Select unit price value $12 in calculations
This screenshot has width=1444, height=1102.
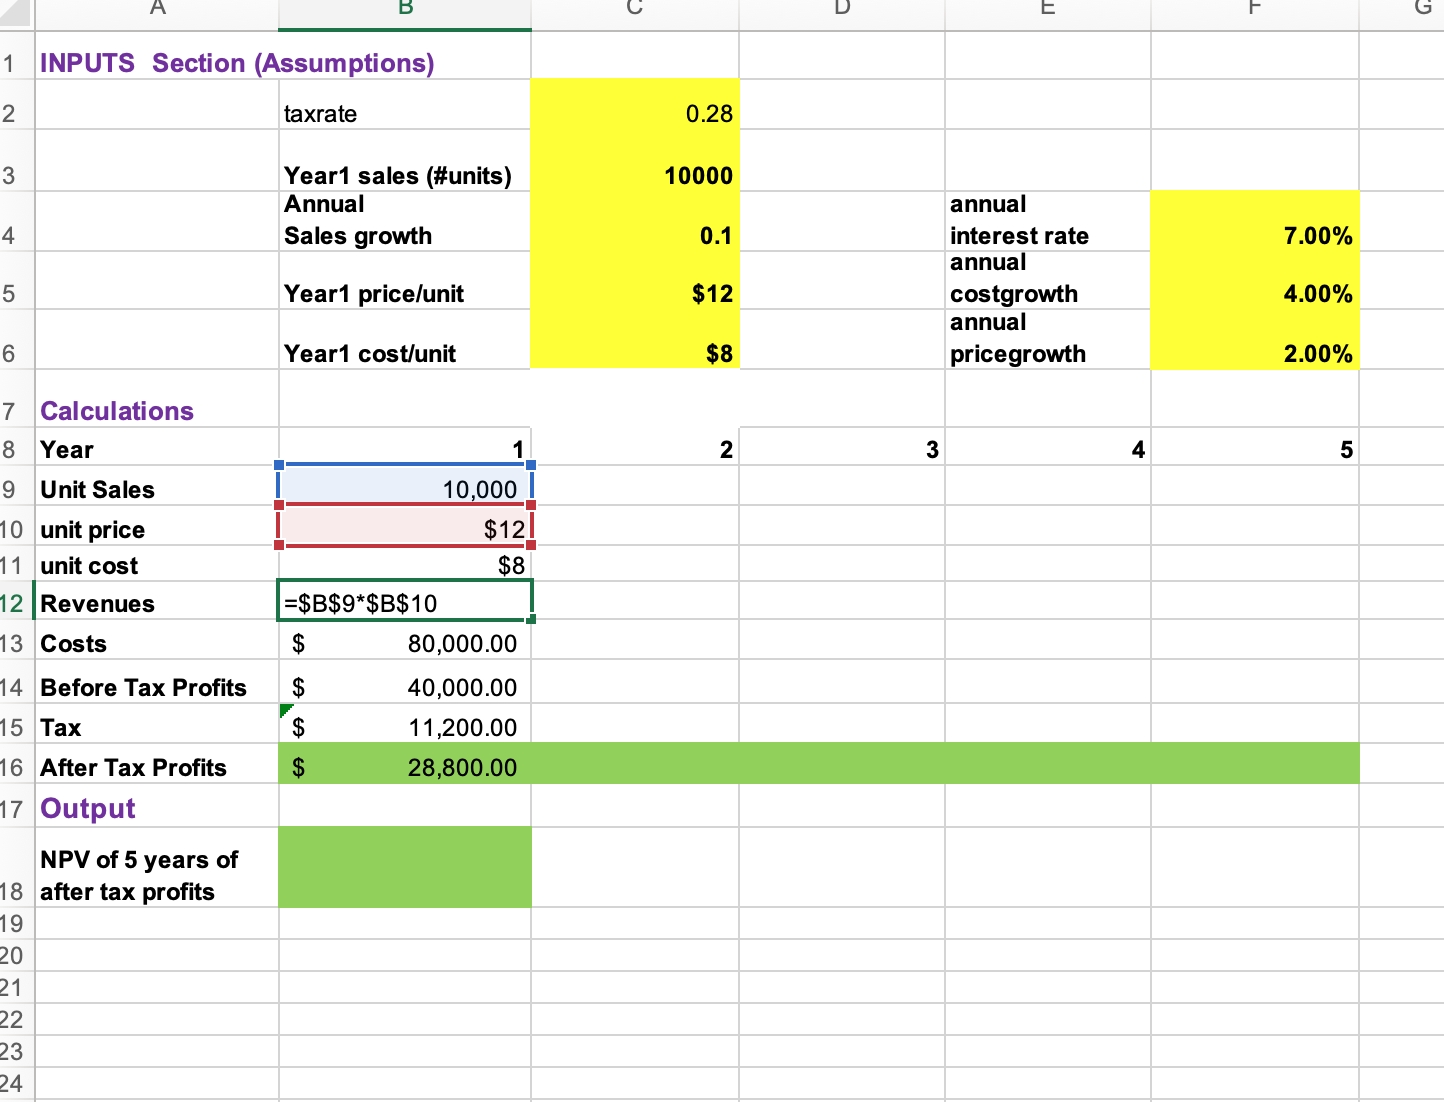tap(405, 526)
